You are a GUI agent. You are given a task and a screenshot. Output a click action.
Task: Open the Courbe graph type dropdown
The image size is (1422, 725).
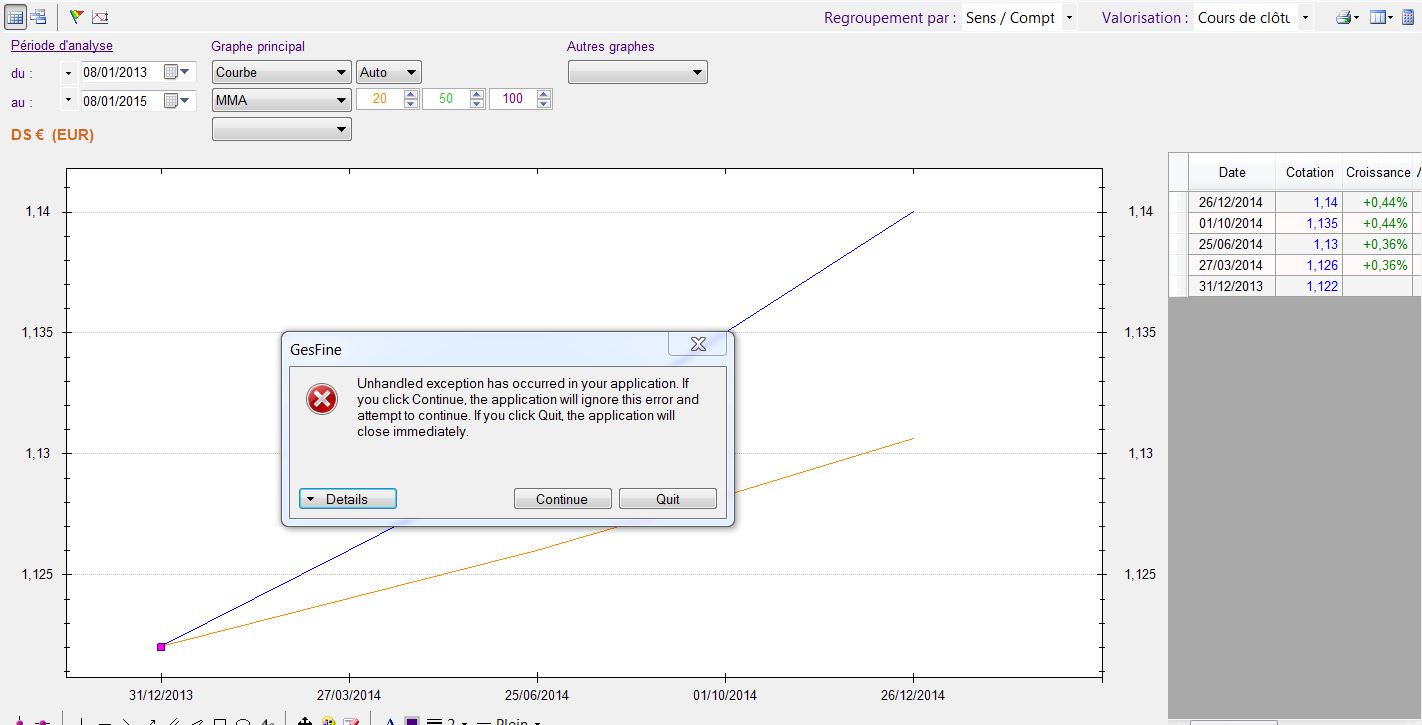[x=281, y=72]
